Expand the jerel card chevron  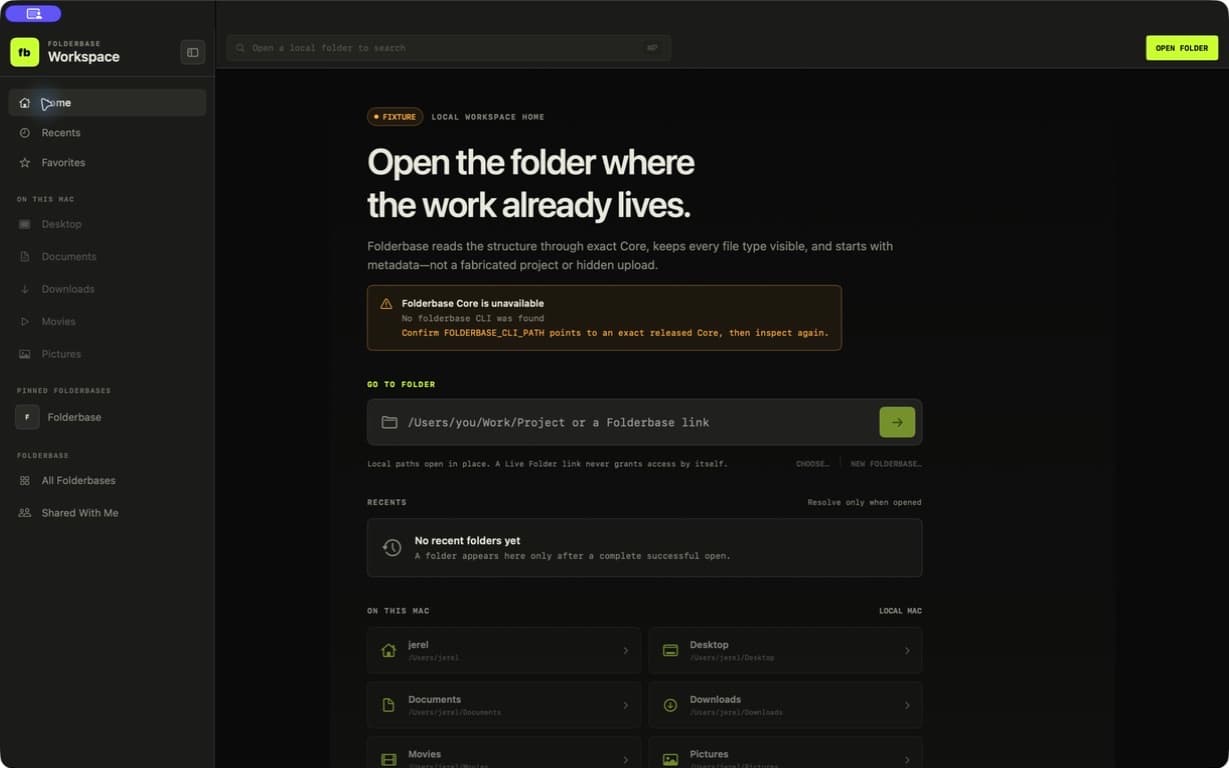[x=626, y=651]
